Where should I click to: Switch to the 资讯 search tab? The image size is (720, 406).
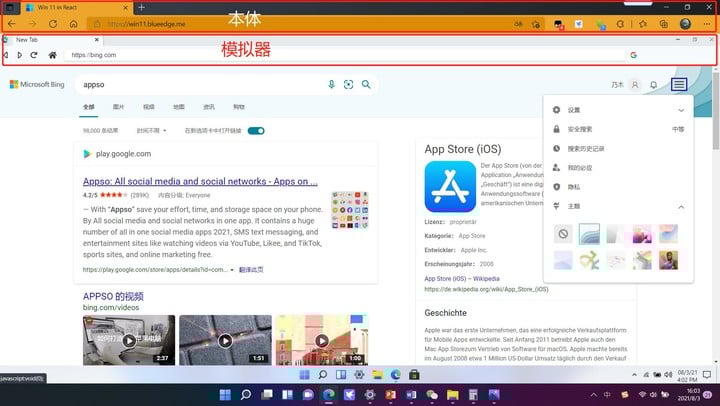pyautogui.click(x=209, y=107)
